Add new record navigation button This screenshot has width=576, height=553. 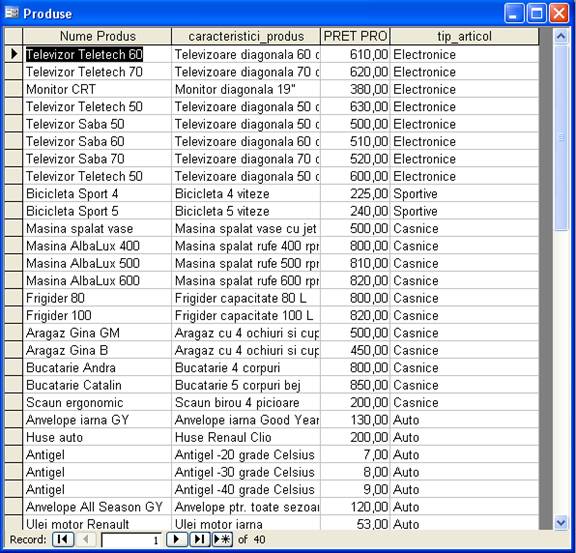(222, 539)
